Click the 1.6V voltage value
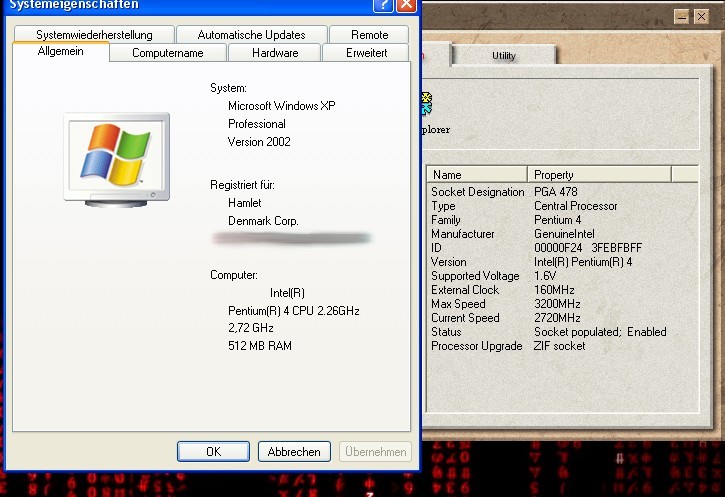Viewport: 725px width, 497px height. tap(545, 276)
